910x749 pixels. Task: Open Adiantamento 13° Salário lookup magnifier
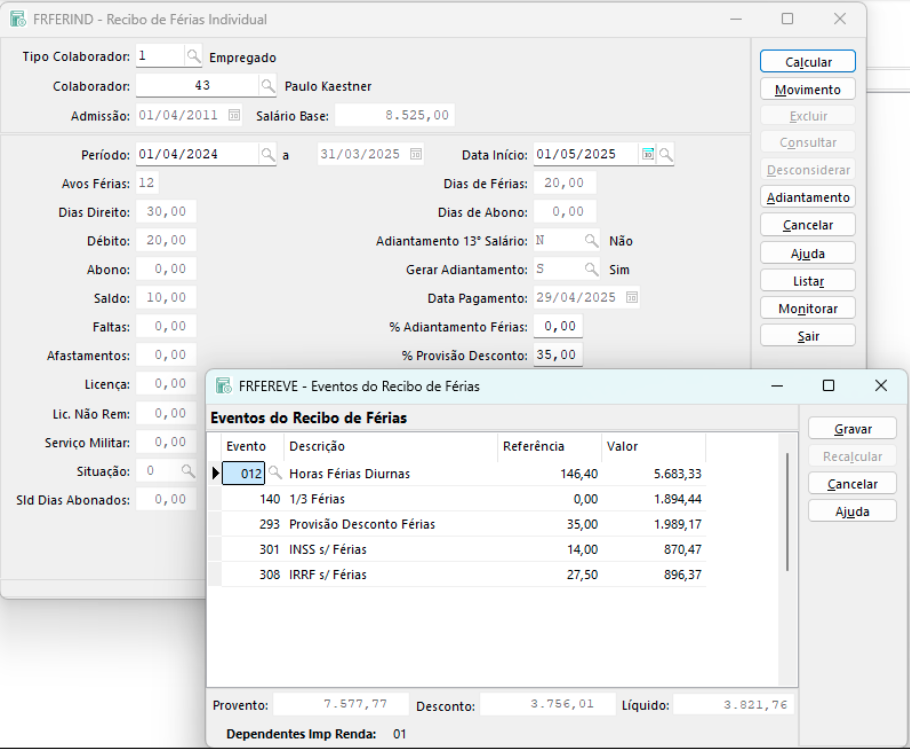591,241
